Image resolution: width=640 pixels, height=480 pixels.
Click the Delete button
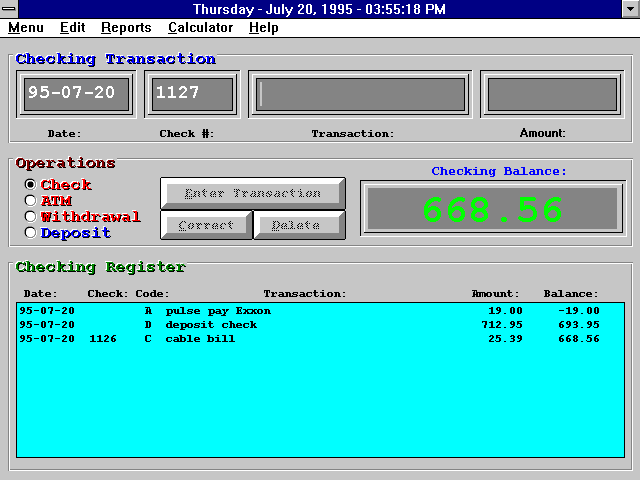[x=299, y=225]
